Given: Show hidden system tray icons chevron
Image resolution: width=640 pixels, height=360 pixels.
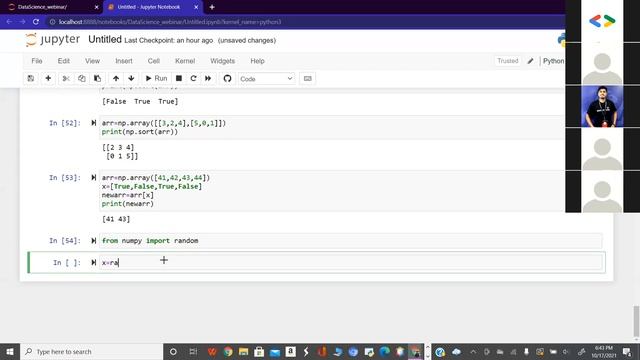Looking at the screenshot, I should [x=473, y=351].
